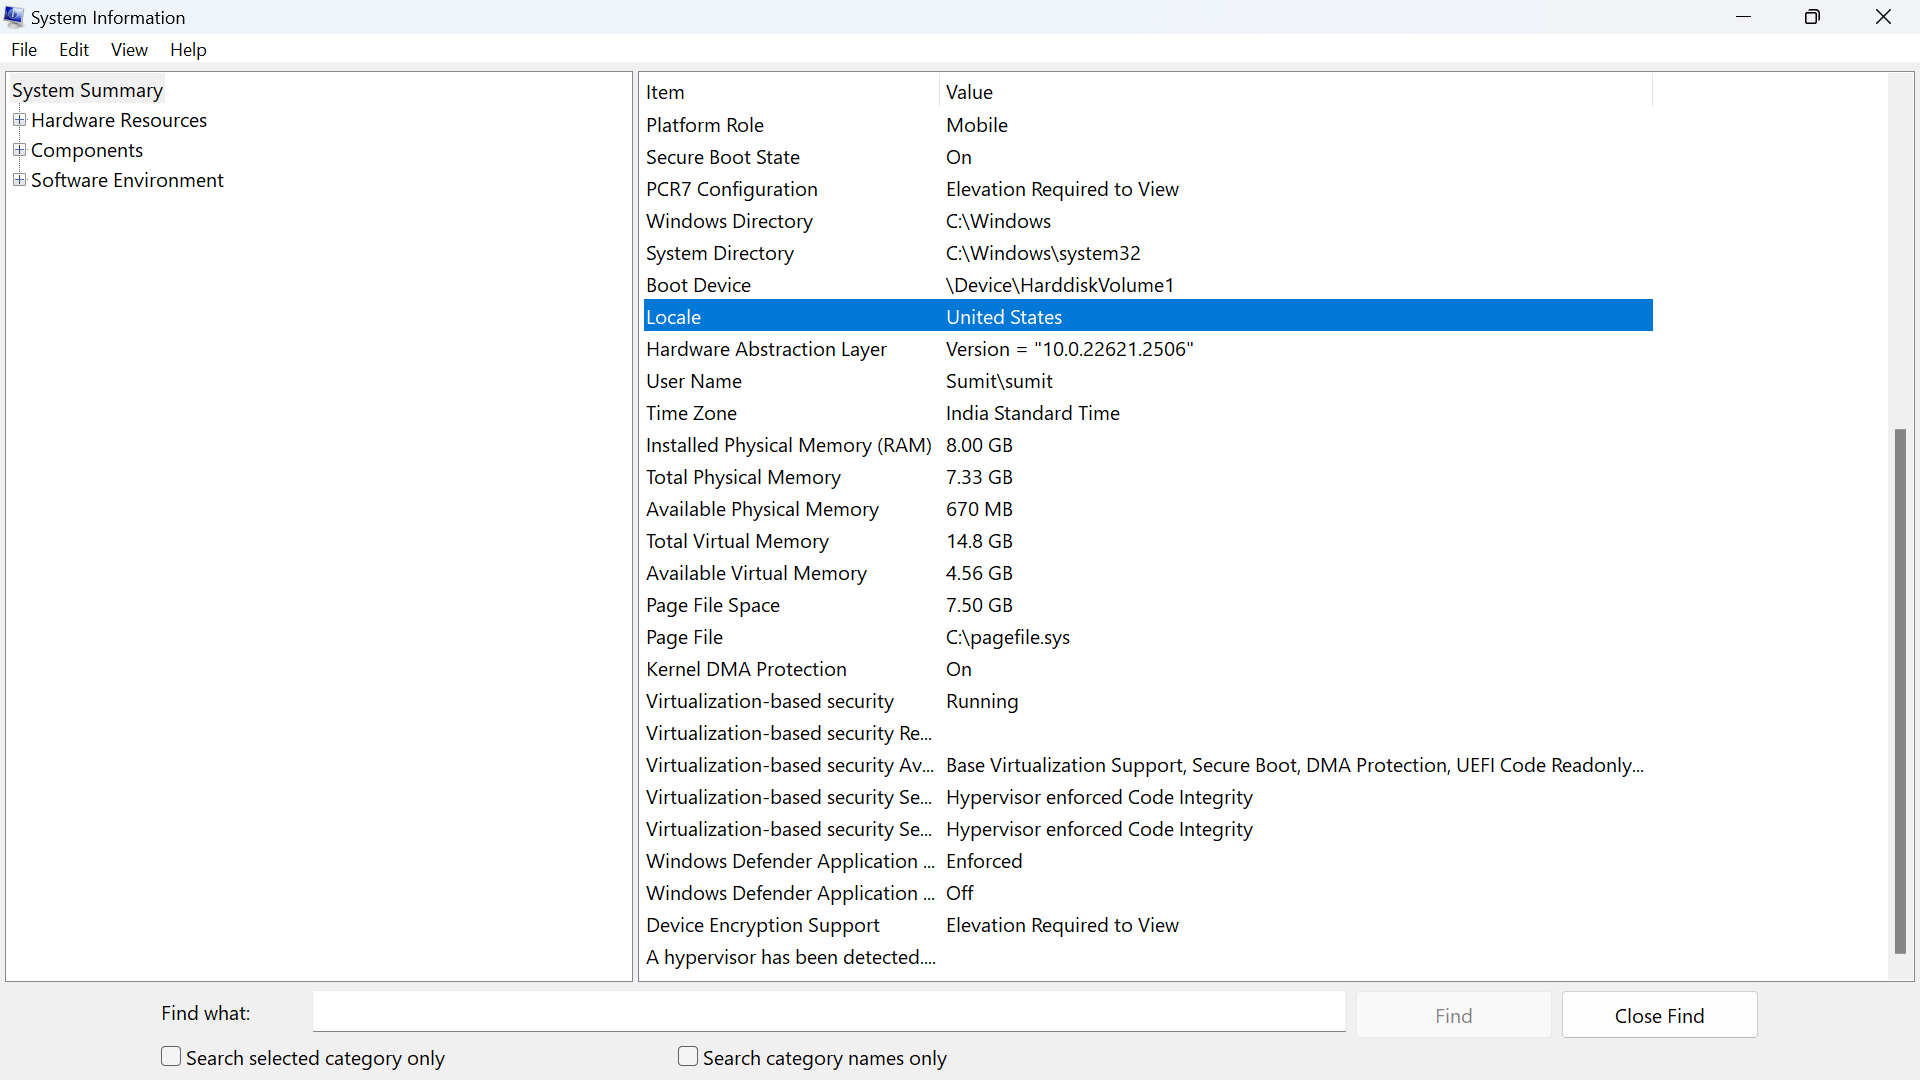Select the Available Virtual Memory row
This screenshot has width=1920, height=1080.
[x=1148, y=573]
